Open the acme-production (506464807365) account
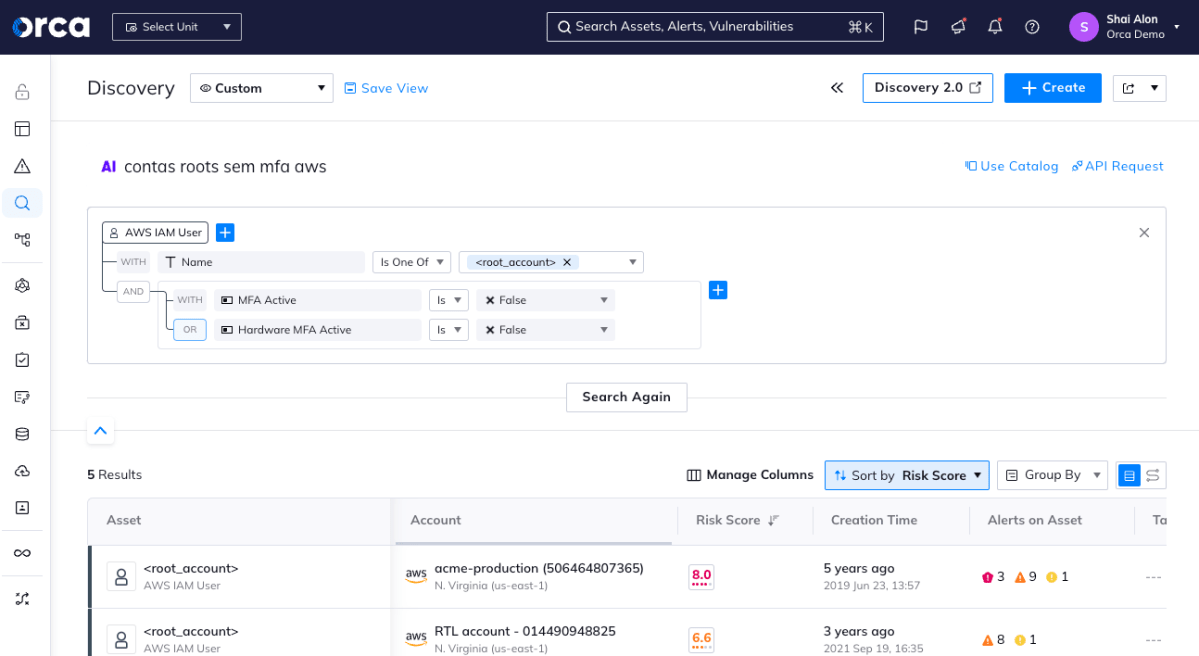This screenshot has height=656, width=1199. coord(538,569)
